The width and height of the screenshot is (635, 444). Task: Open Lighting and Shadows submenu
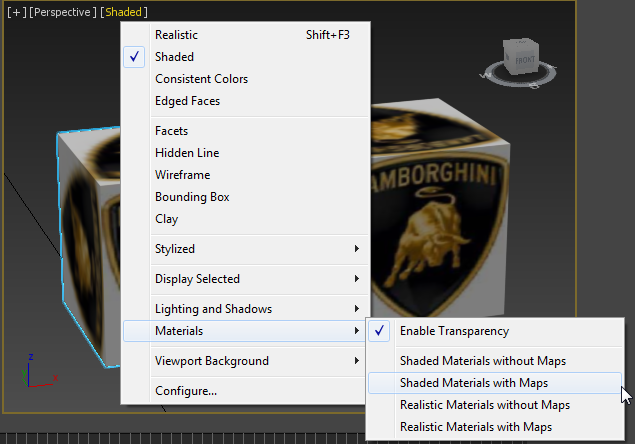point(245,309)
